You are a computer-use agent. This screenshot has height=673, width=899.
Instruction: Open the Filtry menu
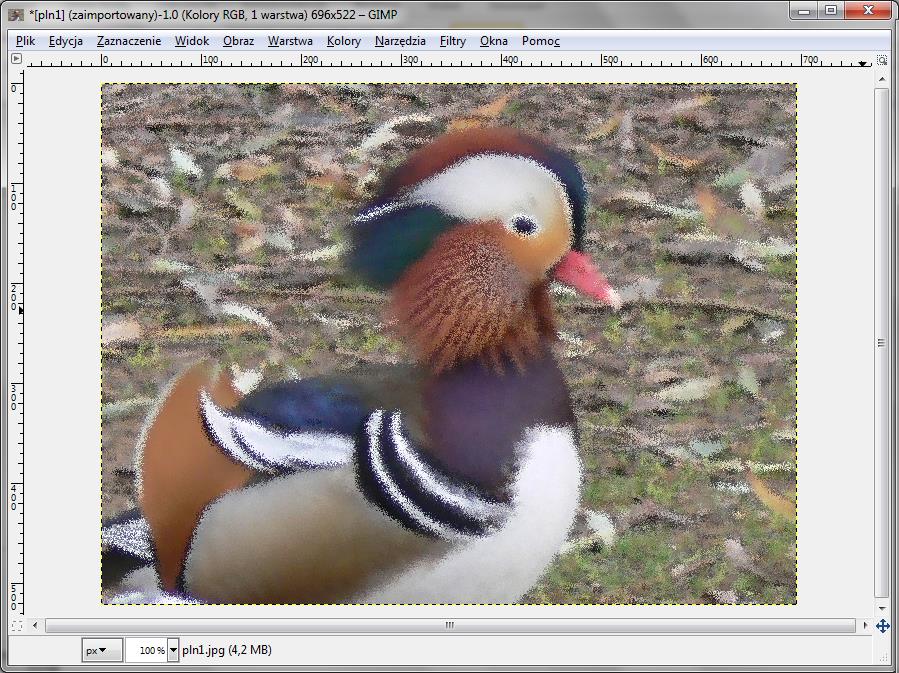click(x=453, y=41)
